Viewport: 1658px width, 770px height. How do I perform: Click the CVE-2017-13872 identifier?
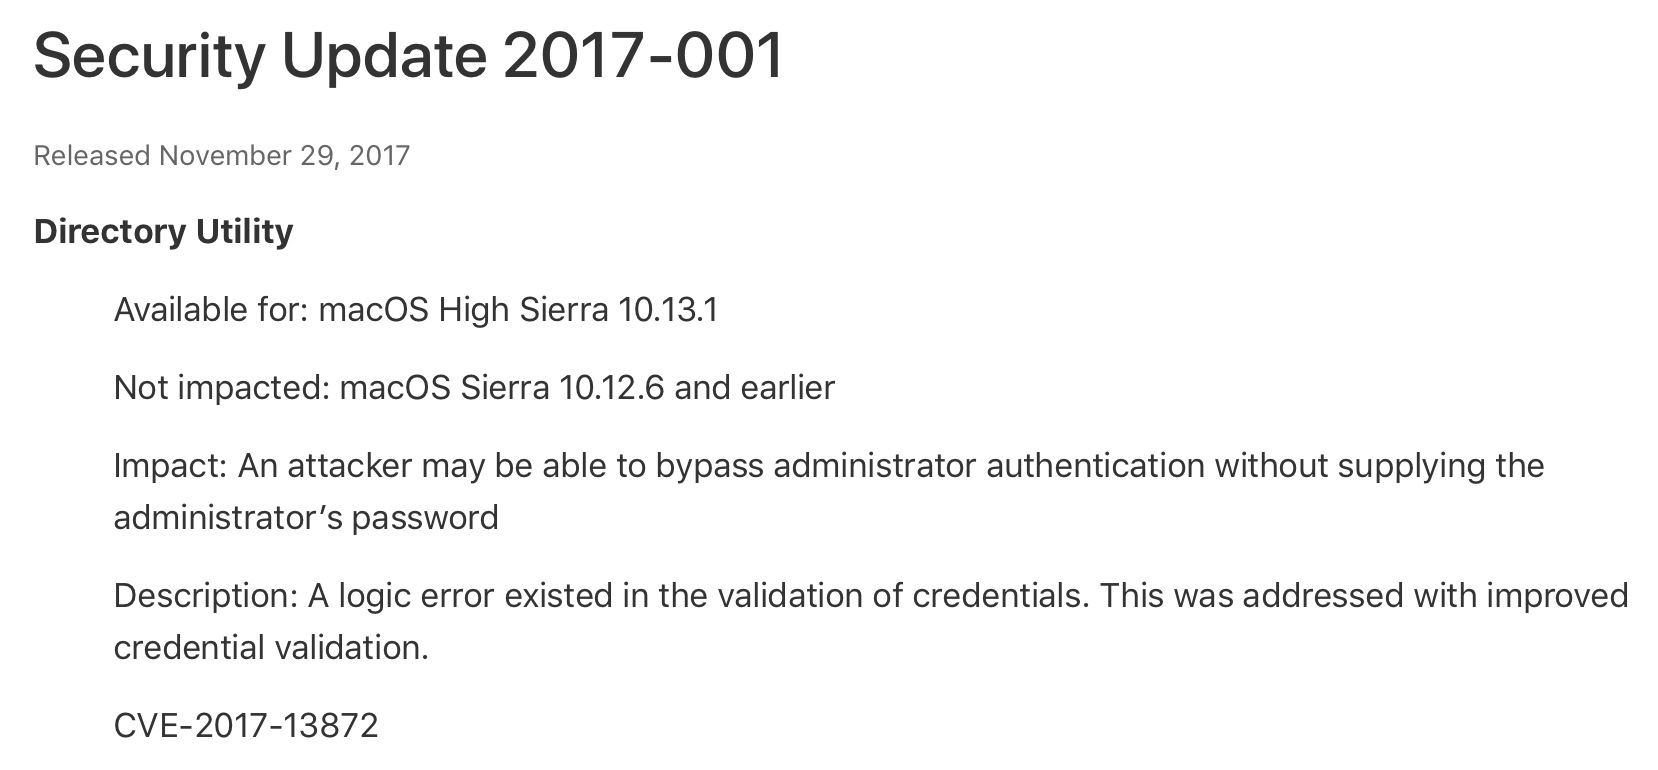pyautogui.click(x=246, y=725)
